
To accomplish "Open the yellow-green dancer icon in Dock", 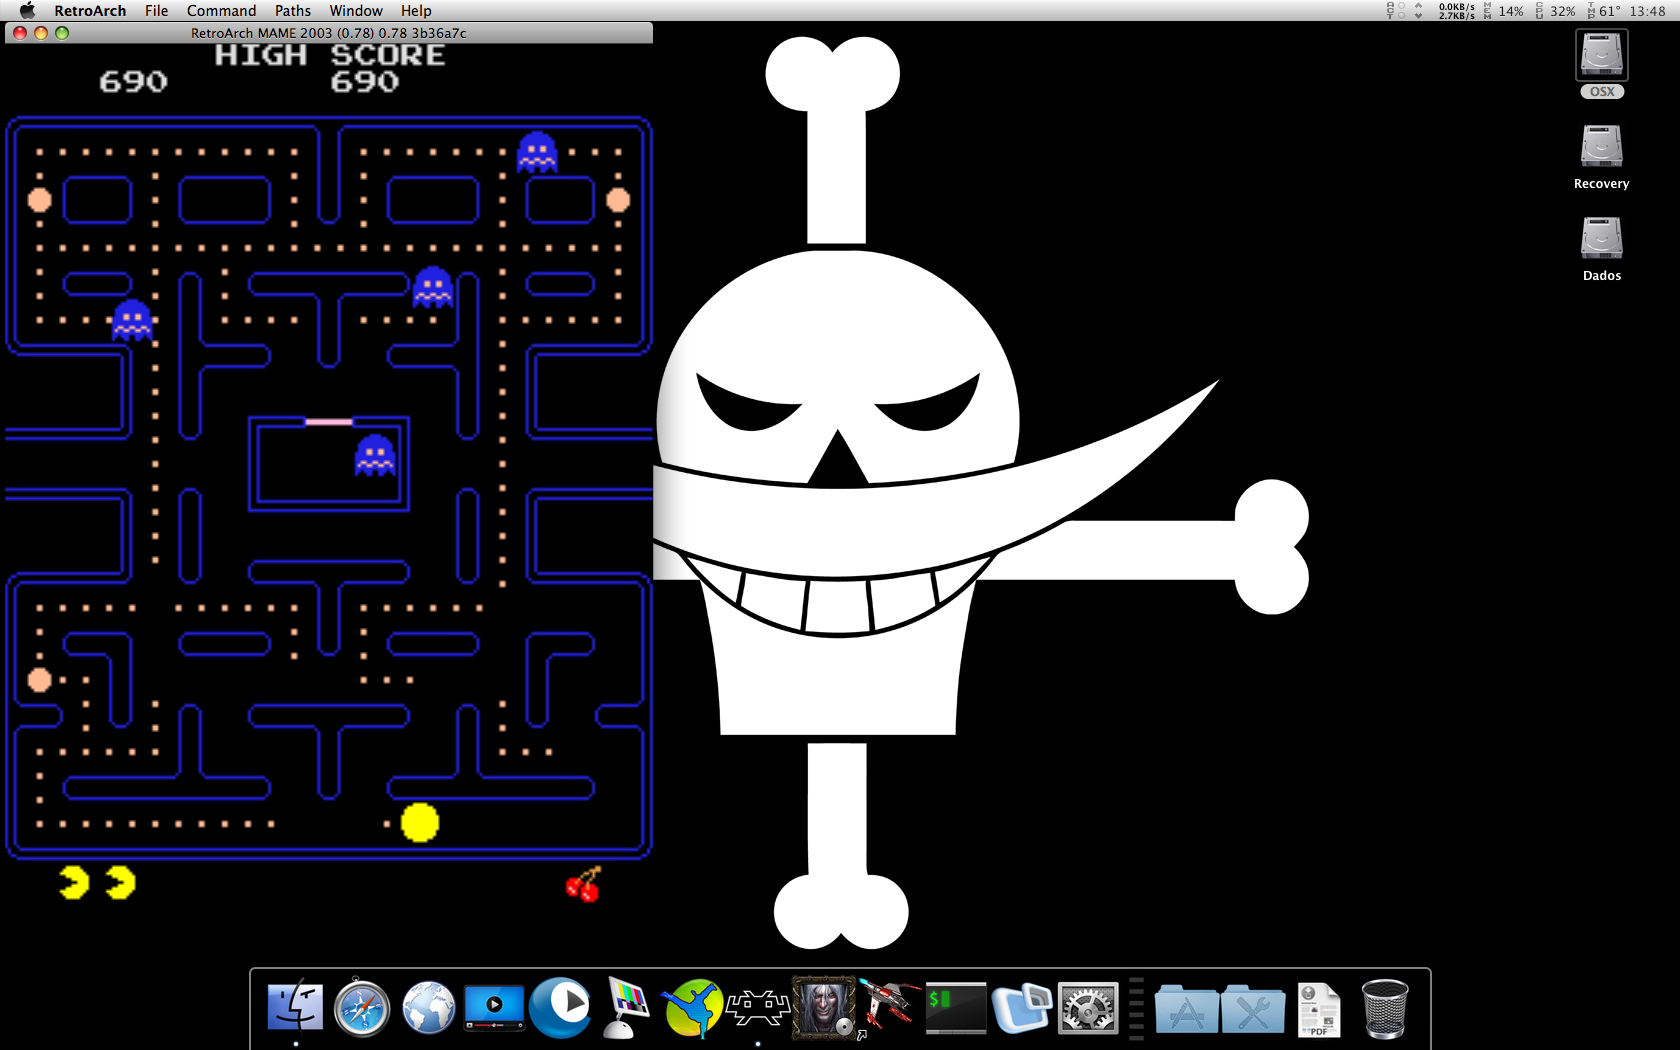I will tap(692, 1008).
